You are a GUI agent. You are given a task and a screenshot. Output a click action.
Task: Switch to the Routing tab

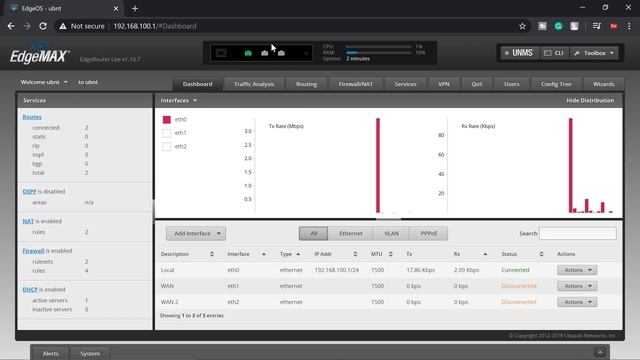[306, 84]
